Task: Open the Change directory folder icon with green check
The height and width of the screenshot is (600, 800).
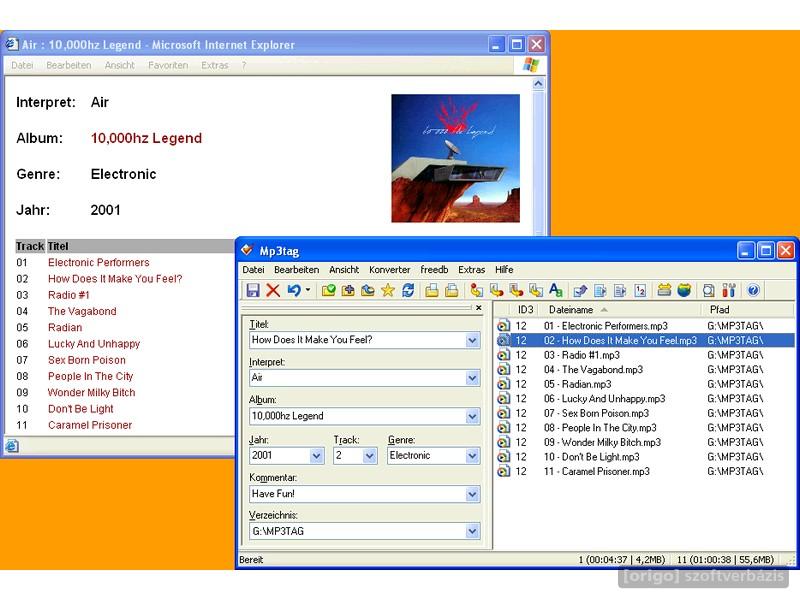Action: tap(329, 290)
